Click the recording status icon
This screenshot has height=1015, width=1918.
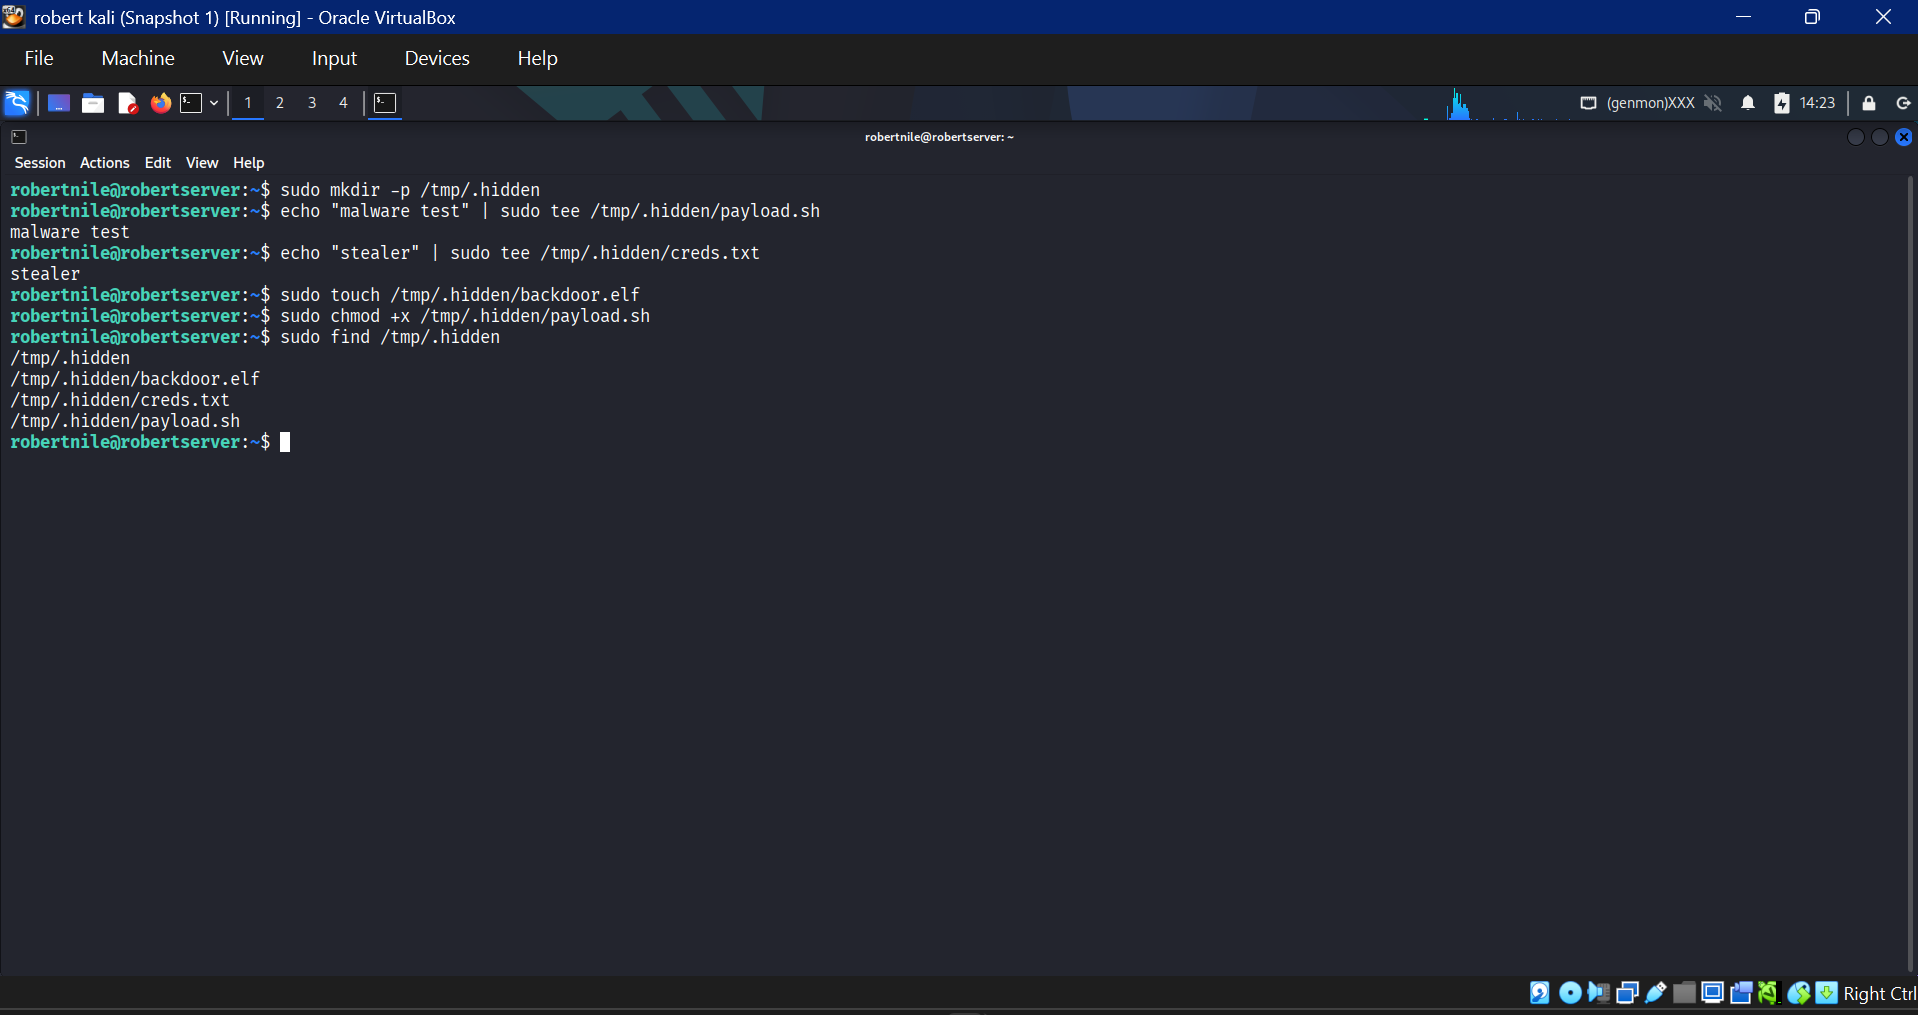[1741, 992]
